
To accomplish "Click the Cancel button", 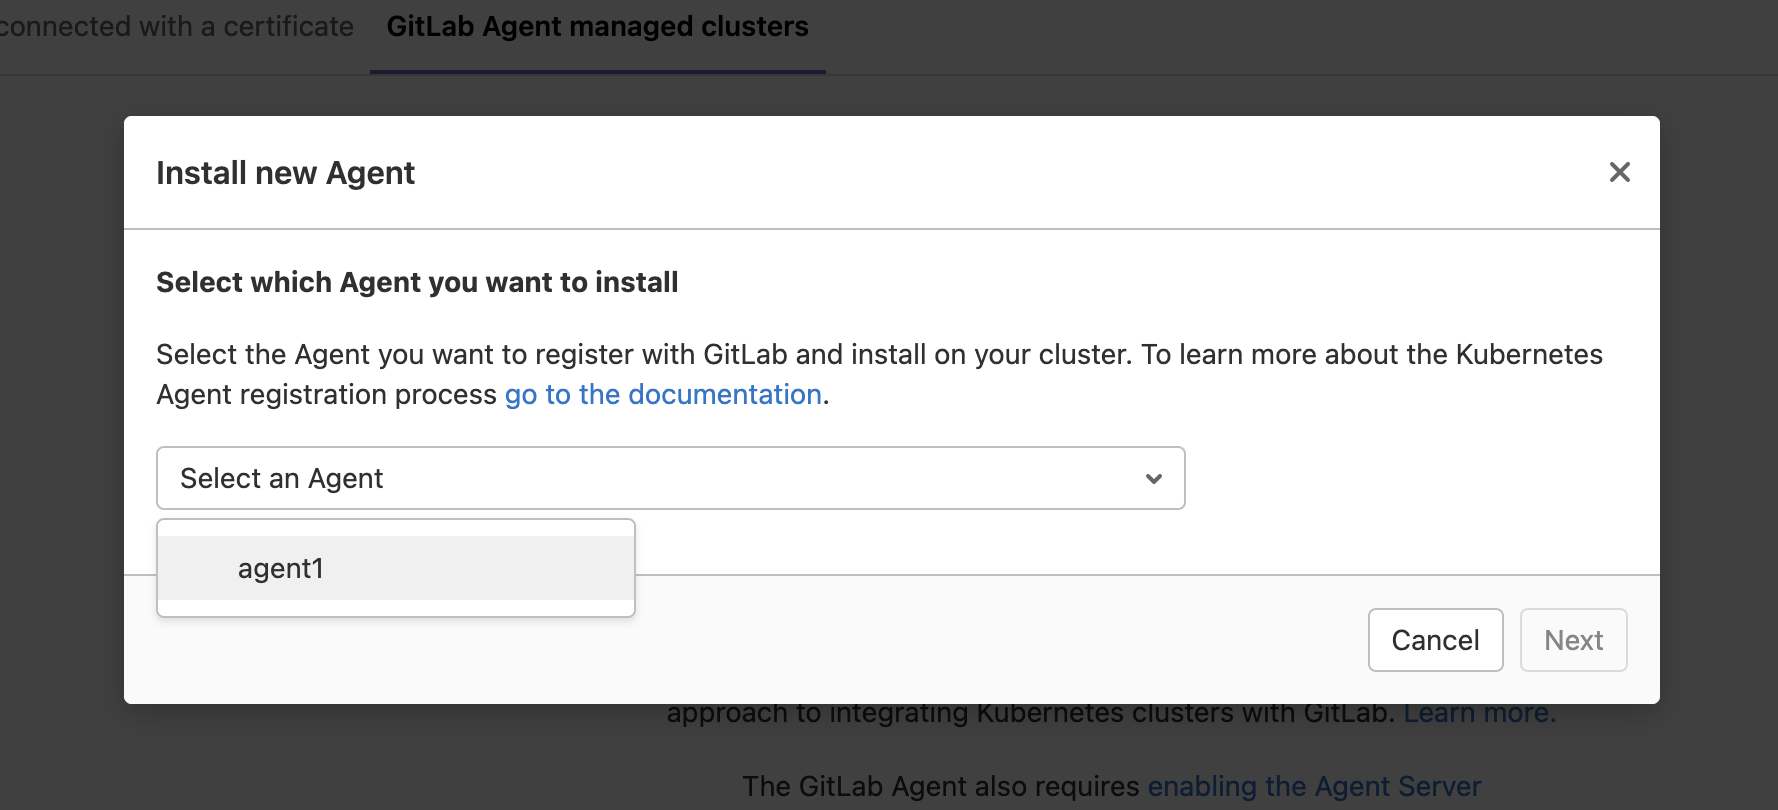I will 1435,640.
